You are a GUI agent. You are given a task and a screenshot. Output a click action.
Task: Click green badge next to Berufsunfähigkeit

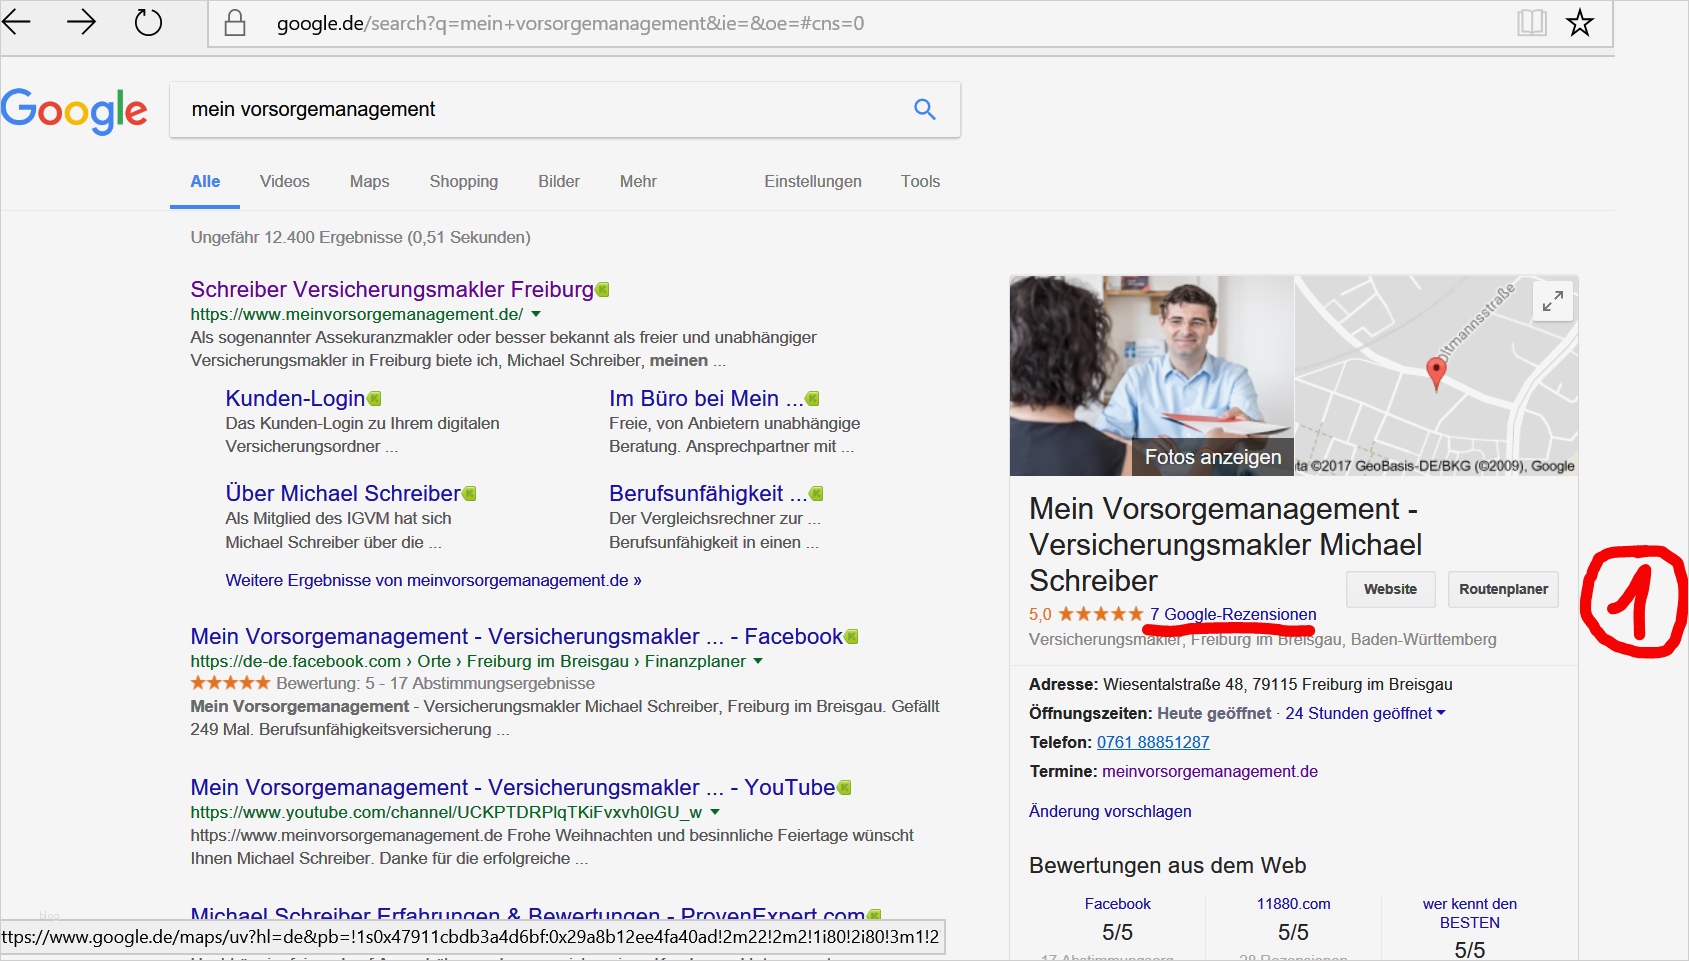(x=816, y=494)
